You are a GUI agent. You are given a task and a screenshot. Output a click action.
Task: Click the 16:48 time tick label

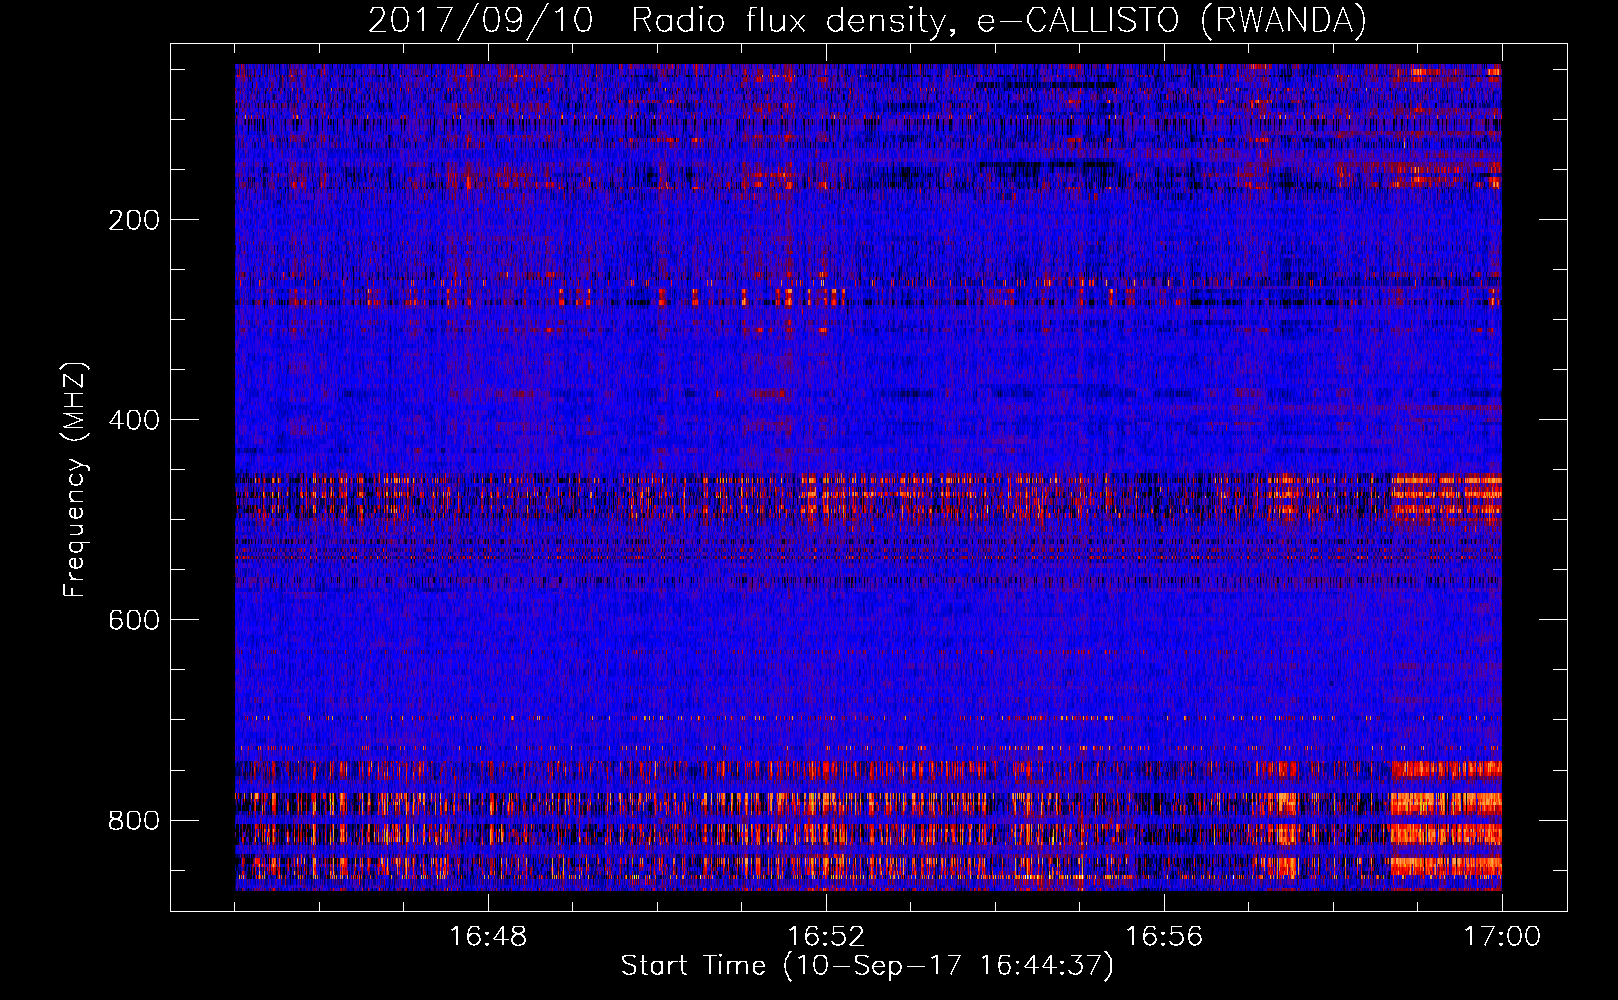pyautogui.click(x=488, y=937)
